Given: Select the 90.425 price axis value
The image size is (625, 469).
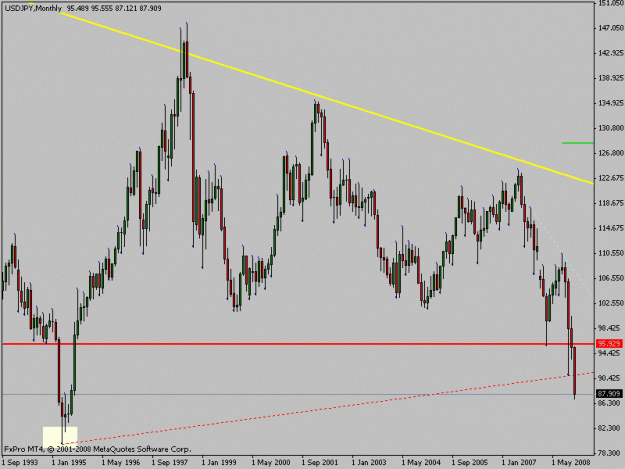Looking at the screenshot, I should click(x=610, y=378).
